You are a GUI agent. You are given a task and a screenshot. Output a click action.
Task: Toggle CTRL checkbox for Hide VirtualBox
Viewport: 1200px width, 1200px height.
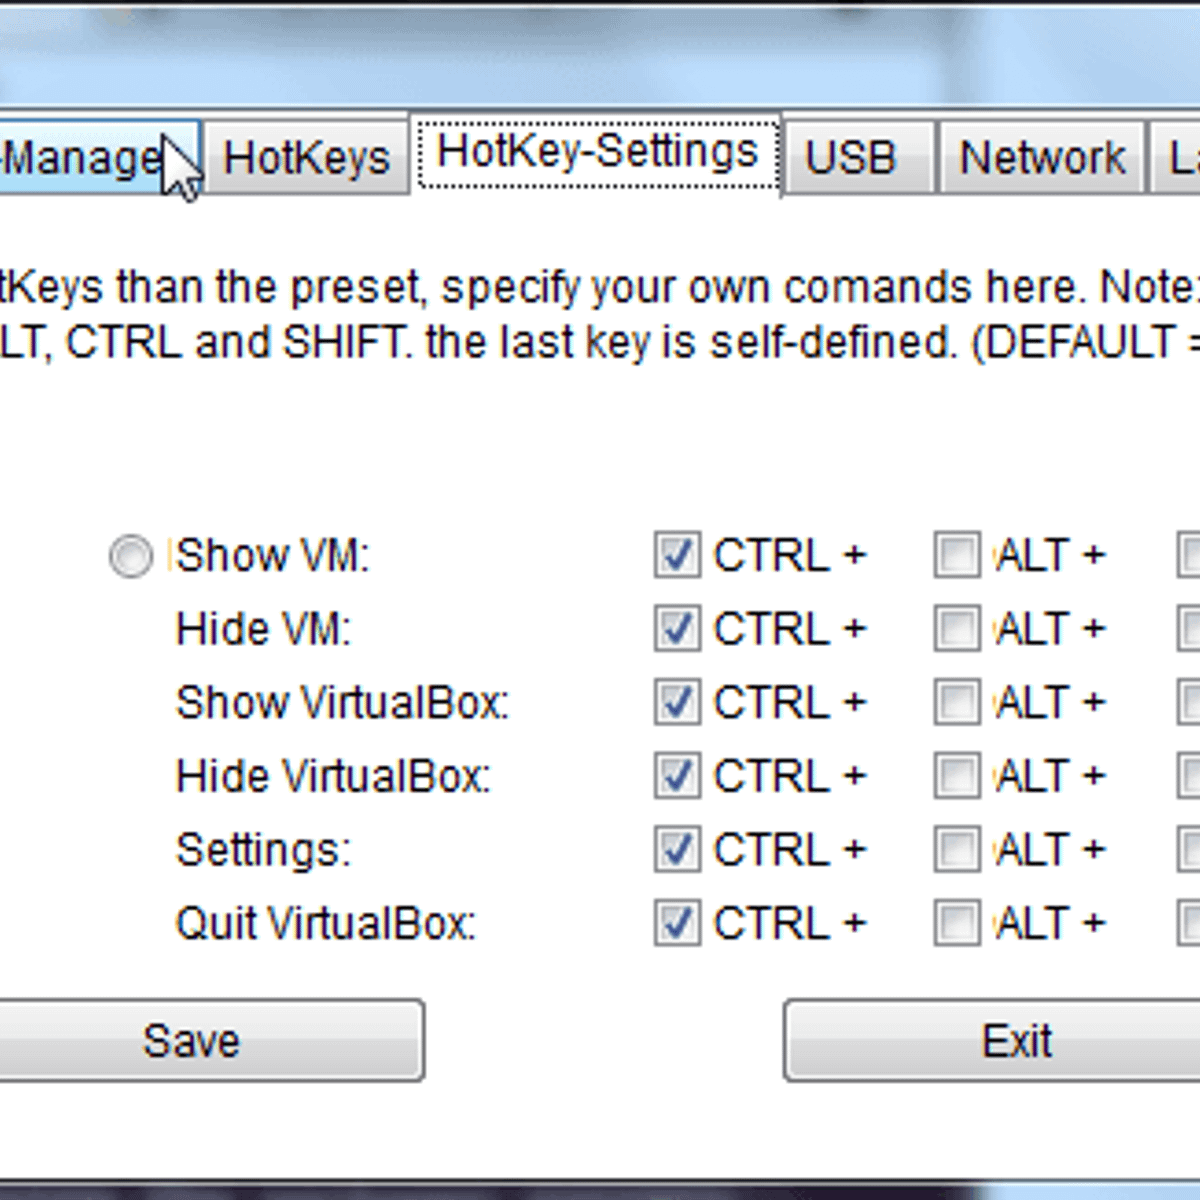click(x=677, y=776)
